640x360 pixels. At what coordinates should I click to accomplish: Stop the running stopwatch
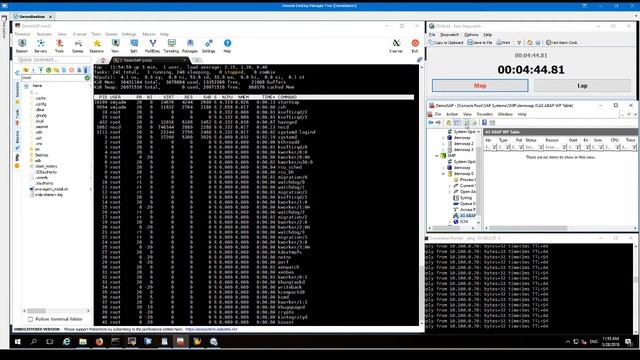coord(480,86)
